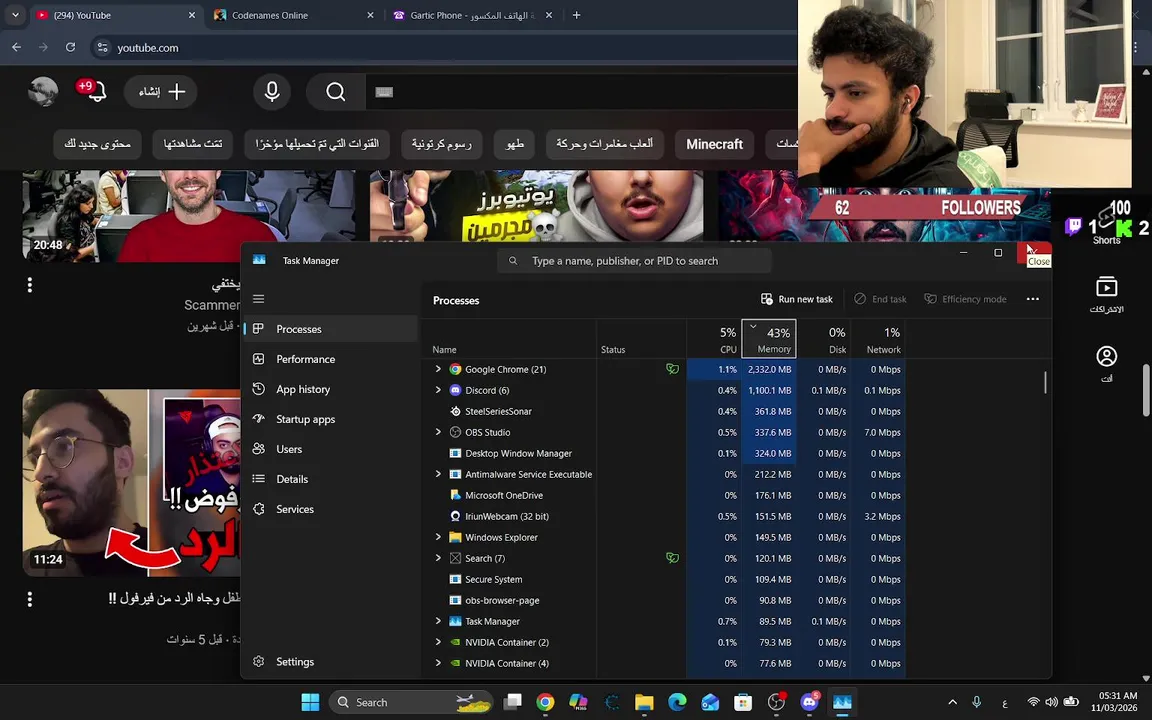Expand Google Chrome (21) process group
The width and height of the screenshot is (1152, 720).
click(439, 370)
